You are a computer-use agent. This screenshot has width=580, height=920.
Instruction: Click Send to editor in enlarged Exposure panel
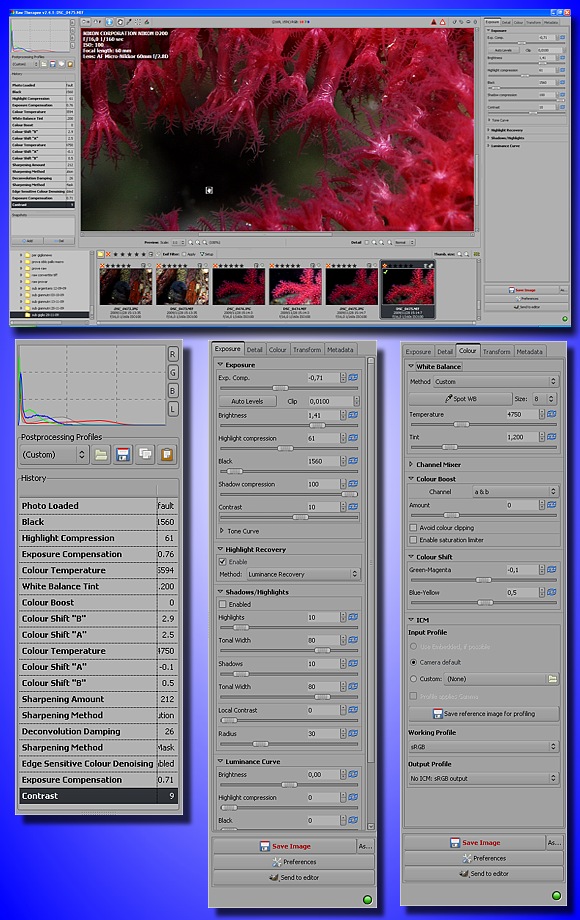[x=293, y=878]
